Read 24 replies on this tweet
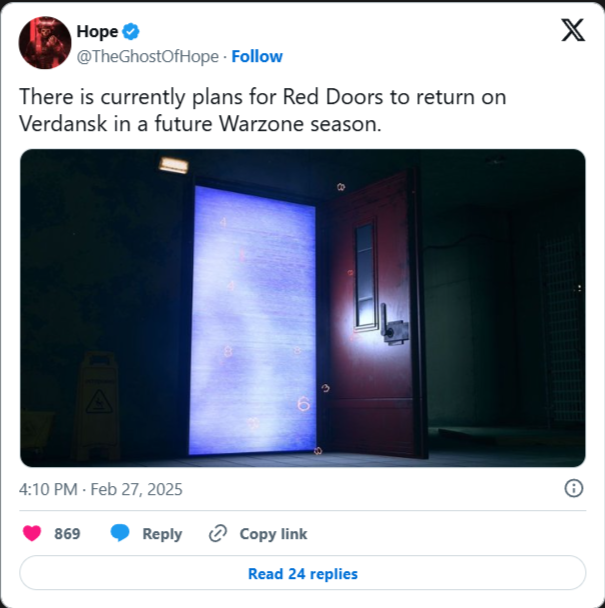This screenshot has height=608, width=605. [302, 573]
